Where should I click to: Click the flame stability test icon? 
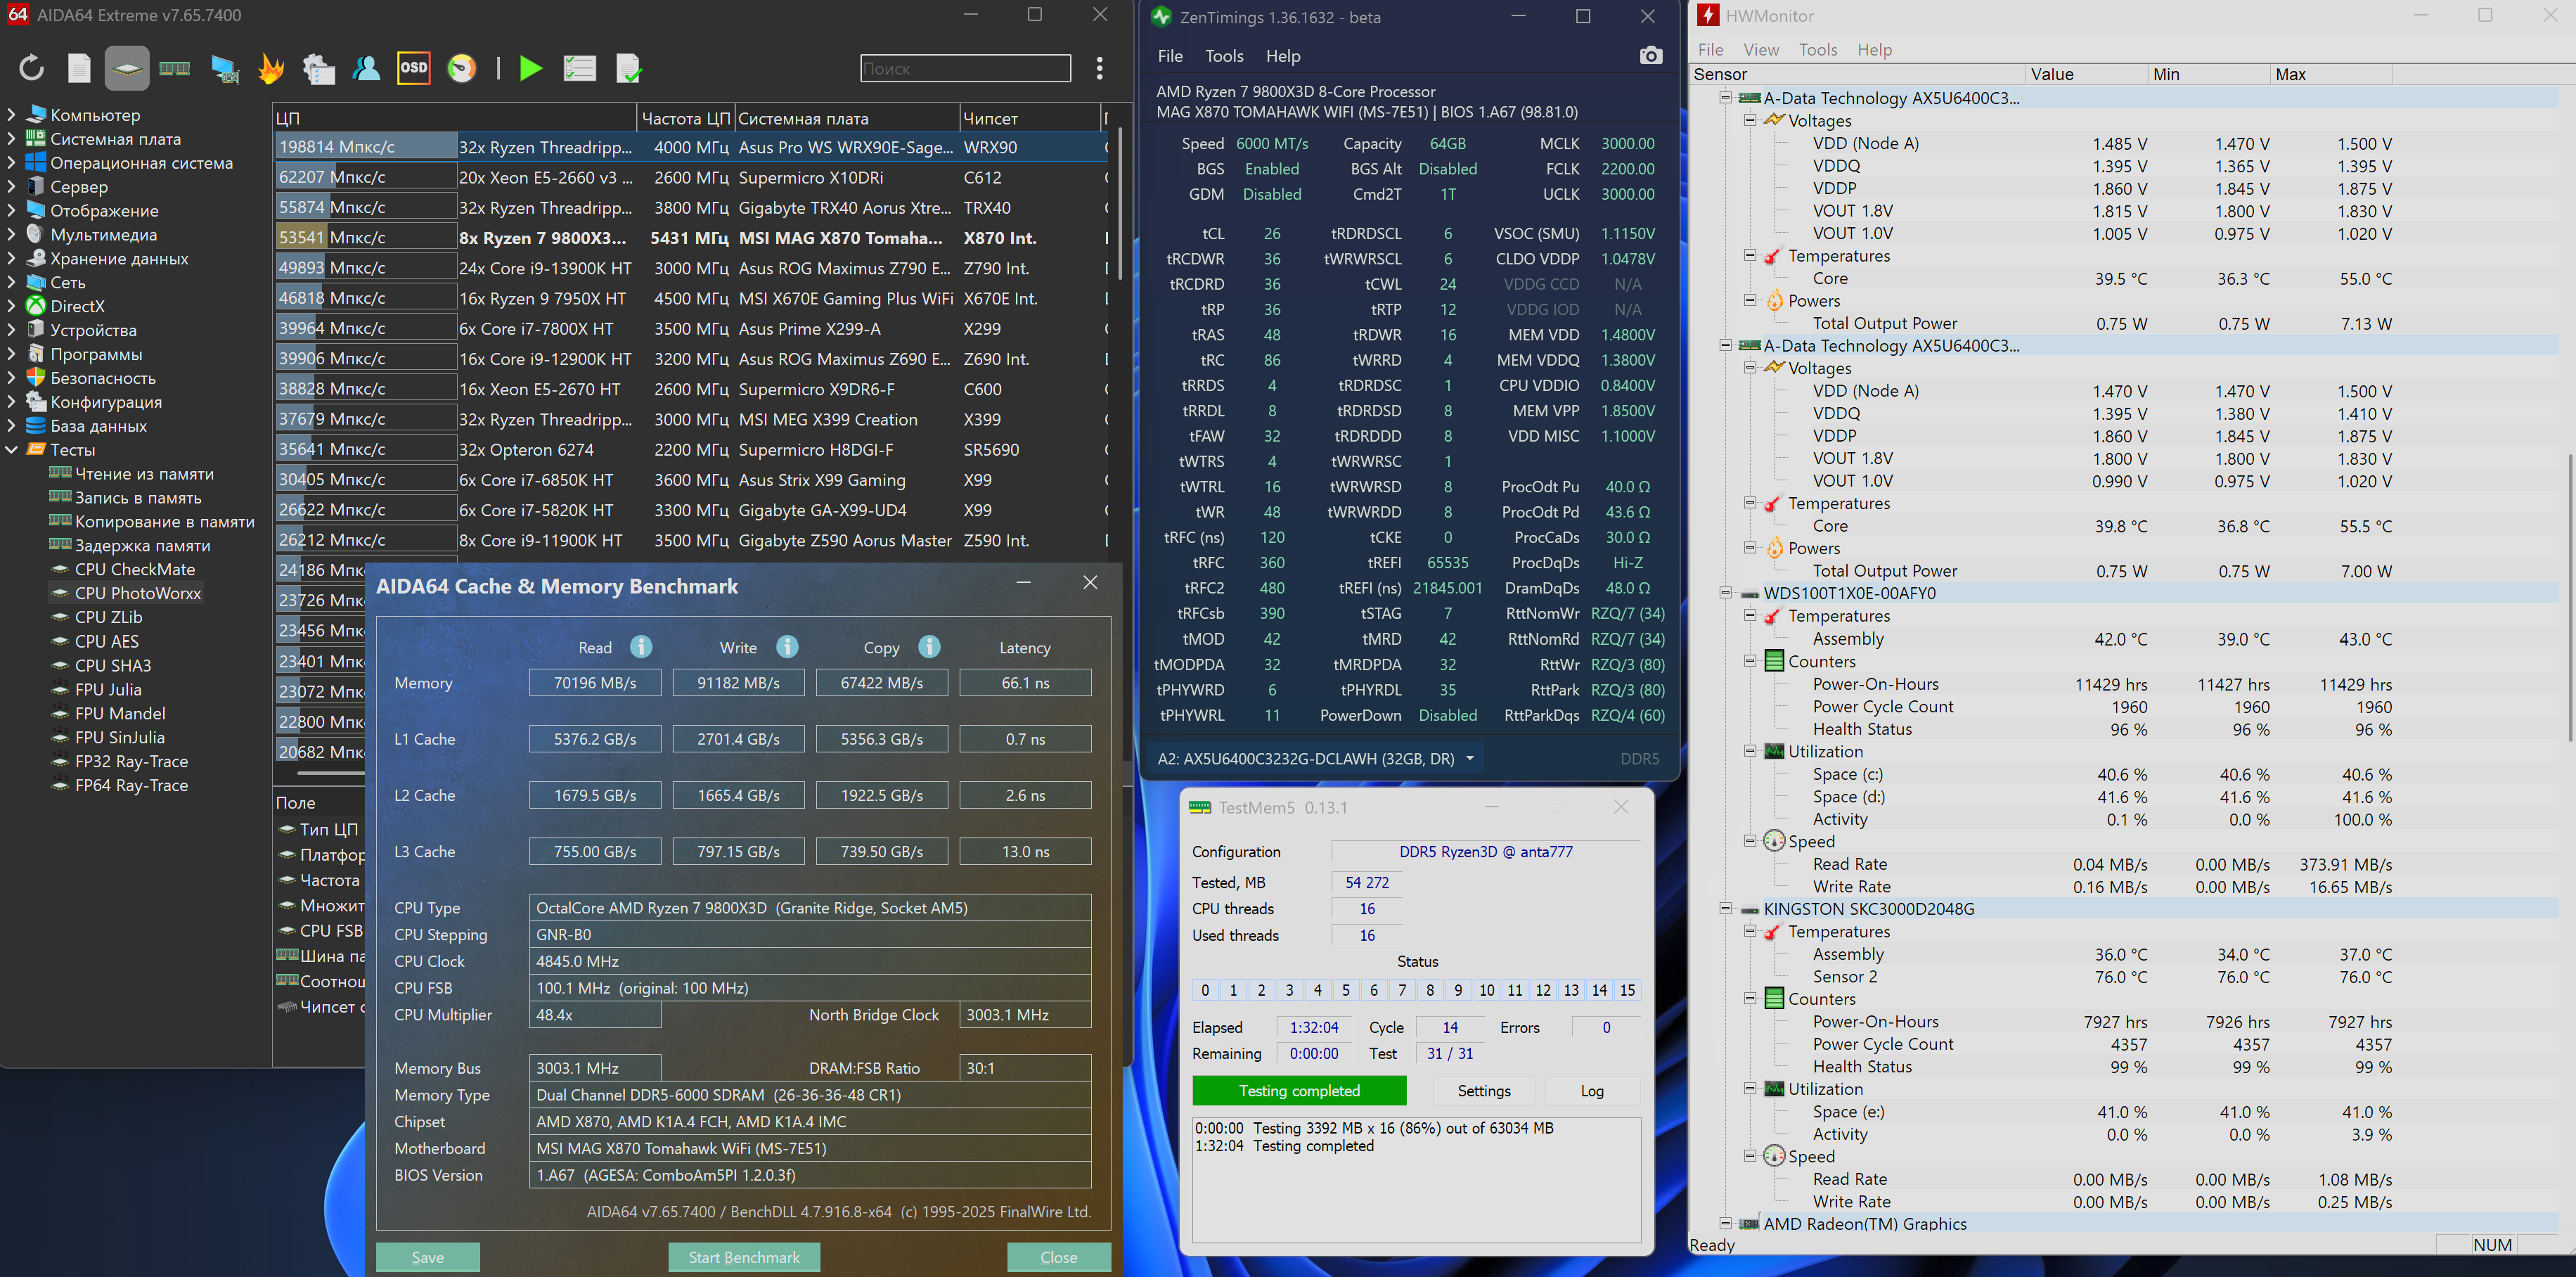click(x=271, y=68)
